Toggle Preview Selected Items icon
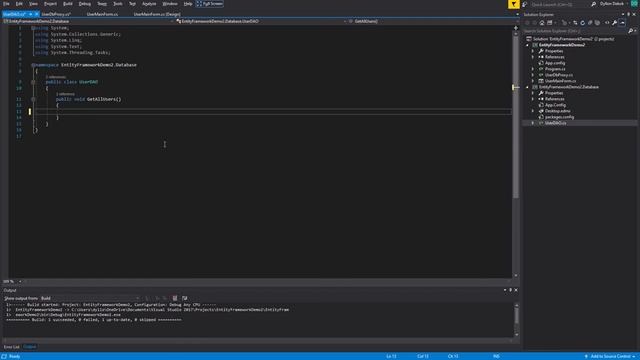Viewport: 640px width, 360px height. 622,23
